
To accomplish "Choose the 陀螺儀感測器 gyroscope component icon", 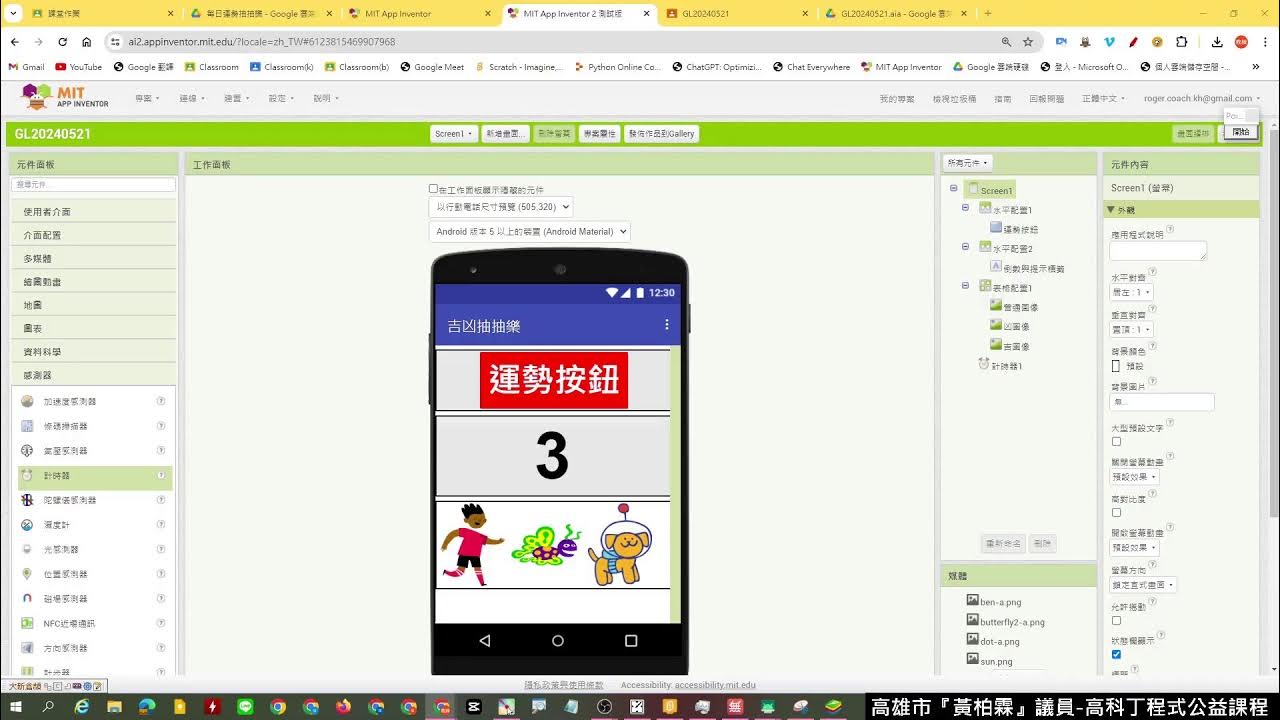I will tap(27, 500).
